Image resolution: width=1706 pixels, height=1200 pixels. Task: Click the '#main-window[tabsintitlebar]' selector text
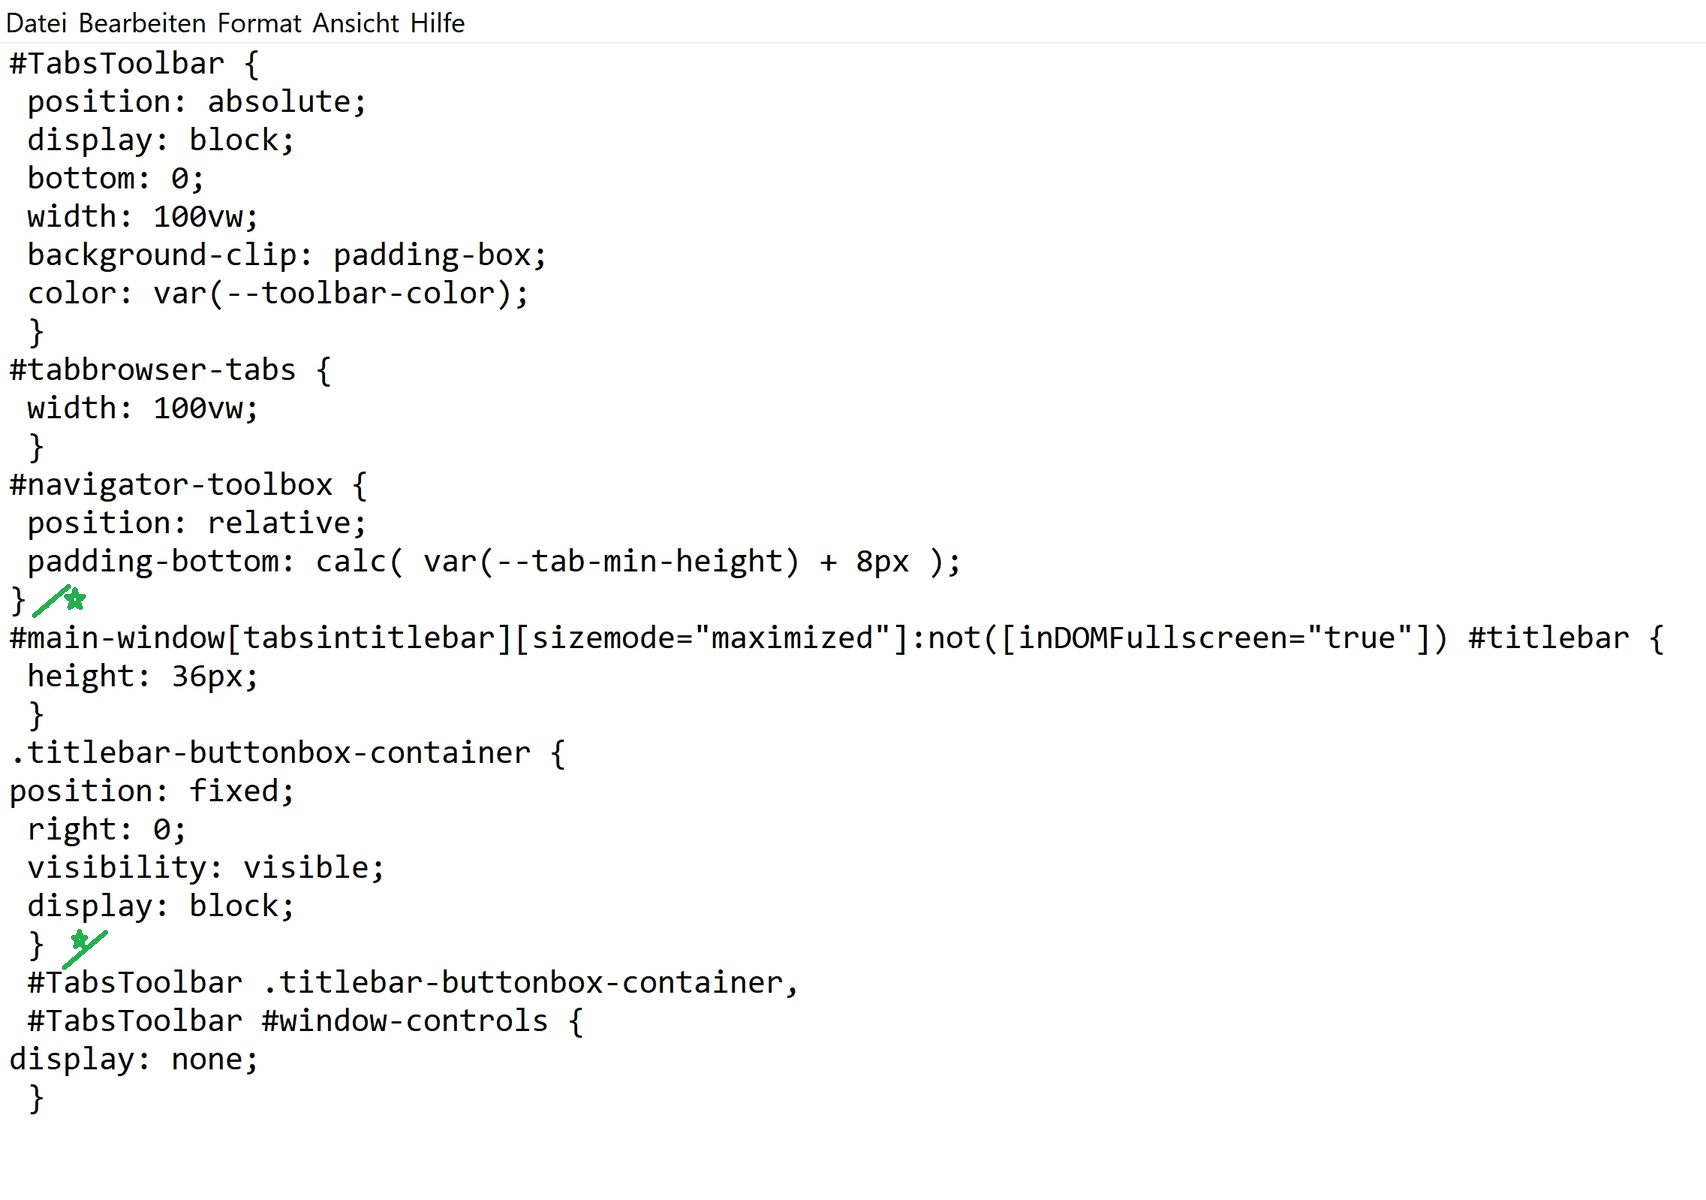point(260,638)
